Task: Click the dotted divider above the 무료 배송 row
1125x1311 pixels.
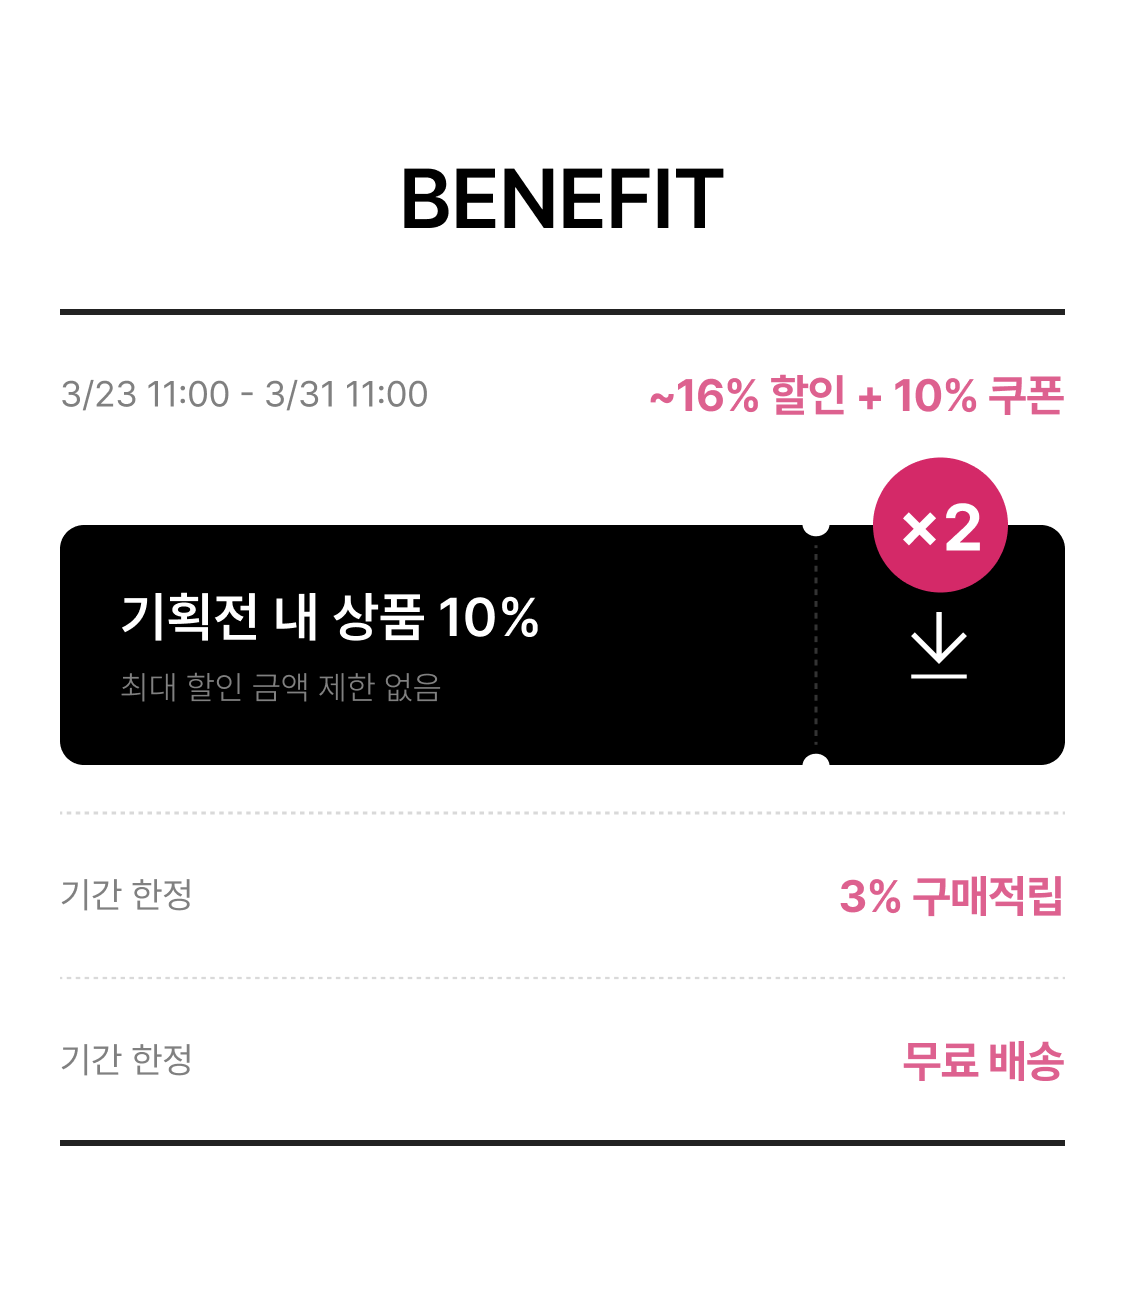Action: [x=562, y=978]
